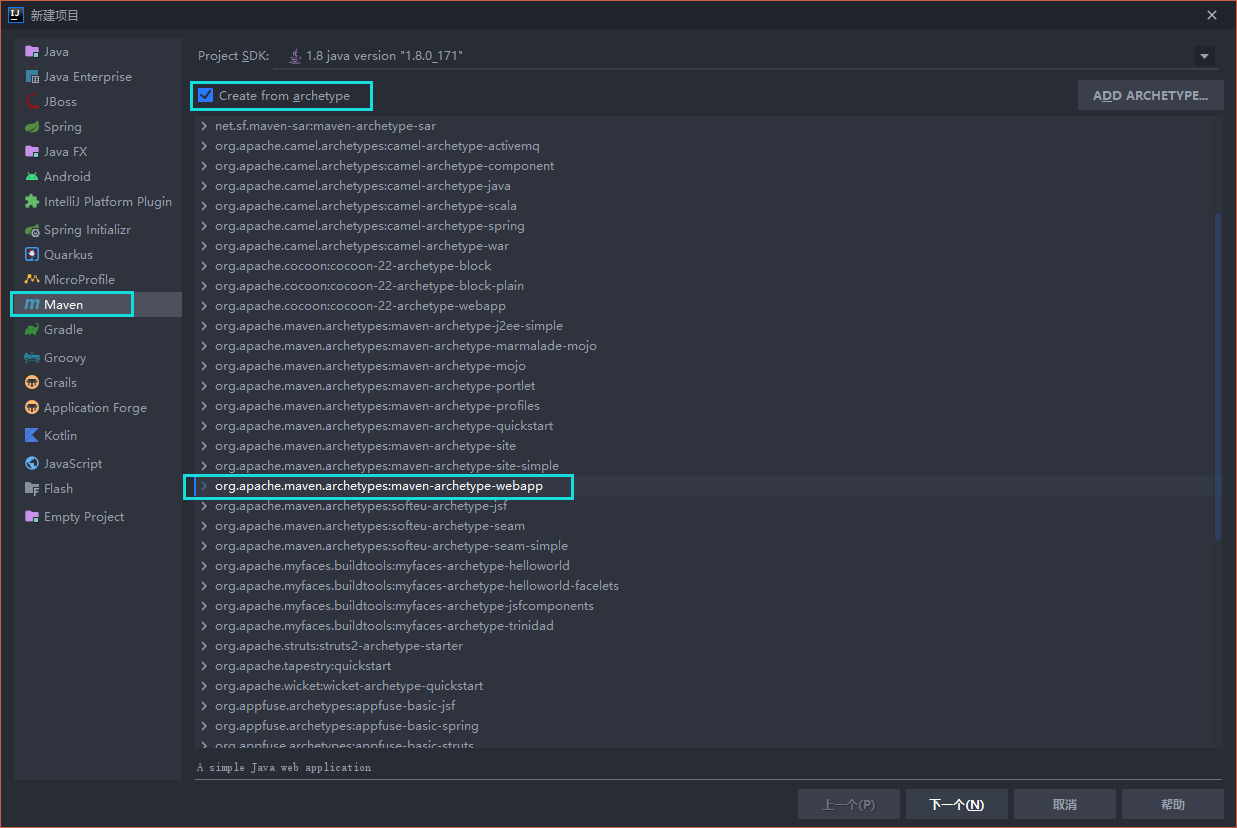Click 下一个(N) next button
The image size is (1237, 828).
(x=956, y=805)
